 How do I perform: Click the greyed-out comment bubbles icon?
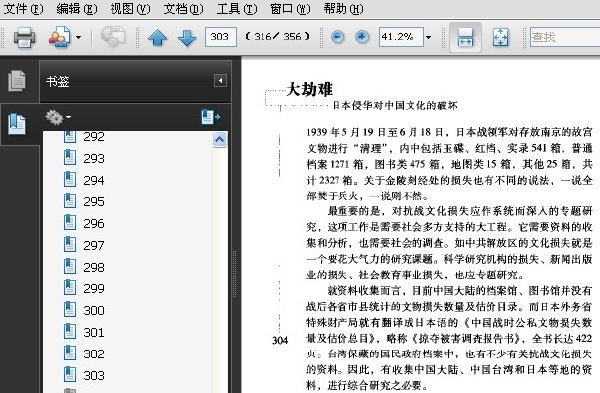tap(113, 37)
